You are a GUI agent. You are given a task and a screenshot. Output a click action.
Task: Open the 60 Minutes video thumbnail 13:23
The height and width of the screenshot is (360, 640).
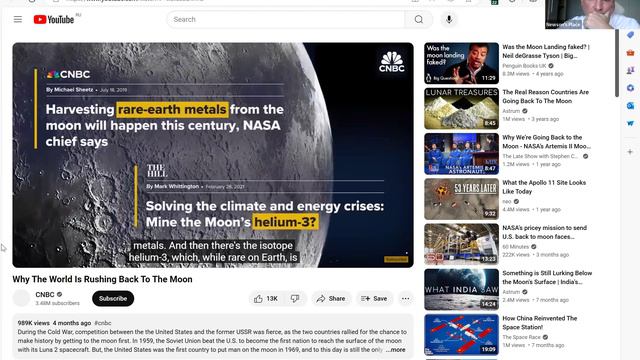click(461, 244)
